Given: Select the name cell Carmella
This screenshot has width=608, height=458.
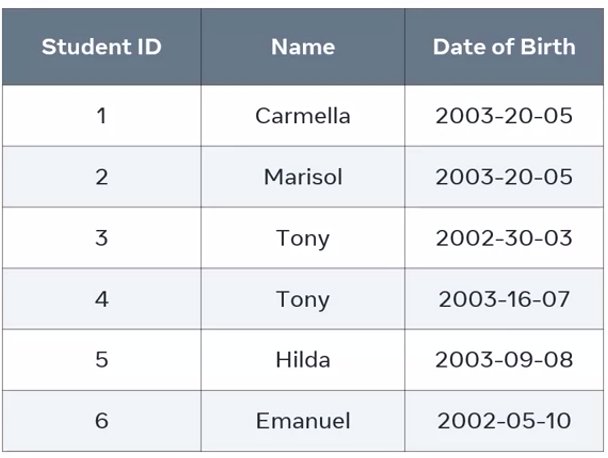Looking at the screenshot, I should tap(302, 115).
